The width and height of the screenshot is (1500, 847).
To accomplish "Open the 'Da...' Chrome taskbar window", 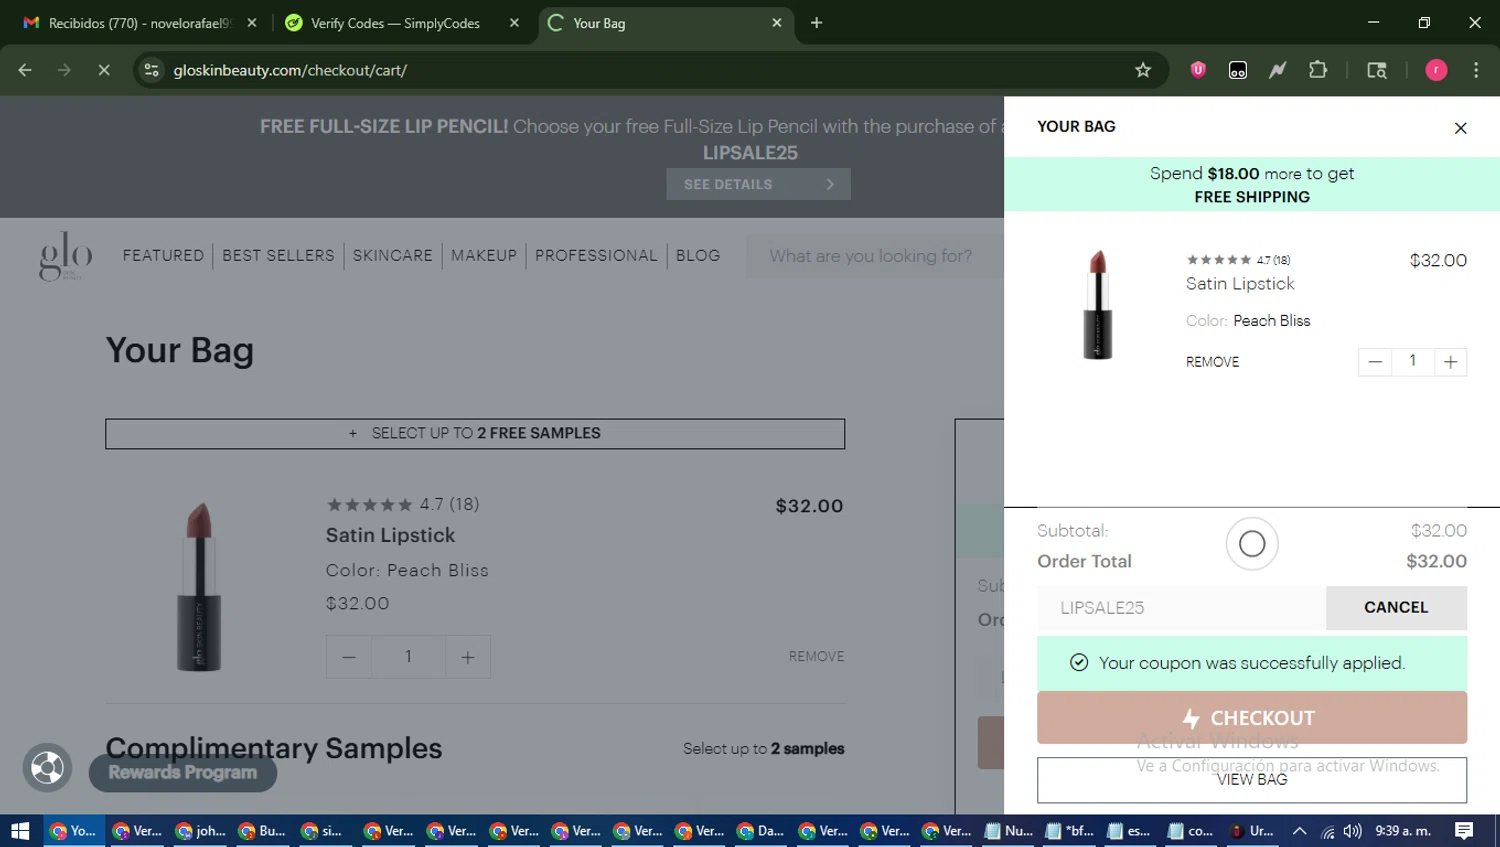I will 760,831.
